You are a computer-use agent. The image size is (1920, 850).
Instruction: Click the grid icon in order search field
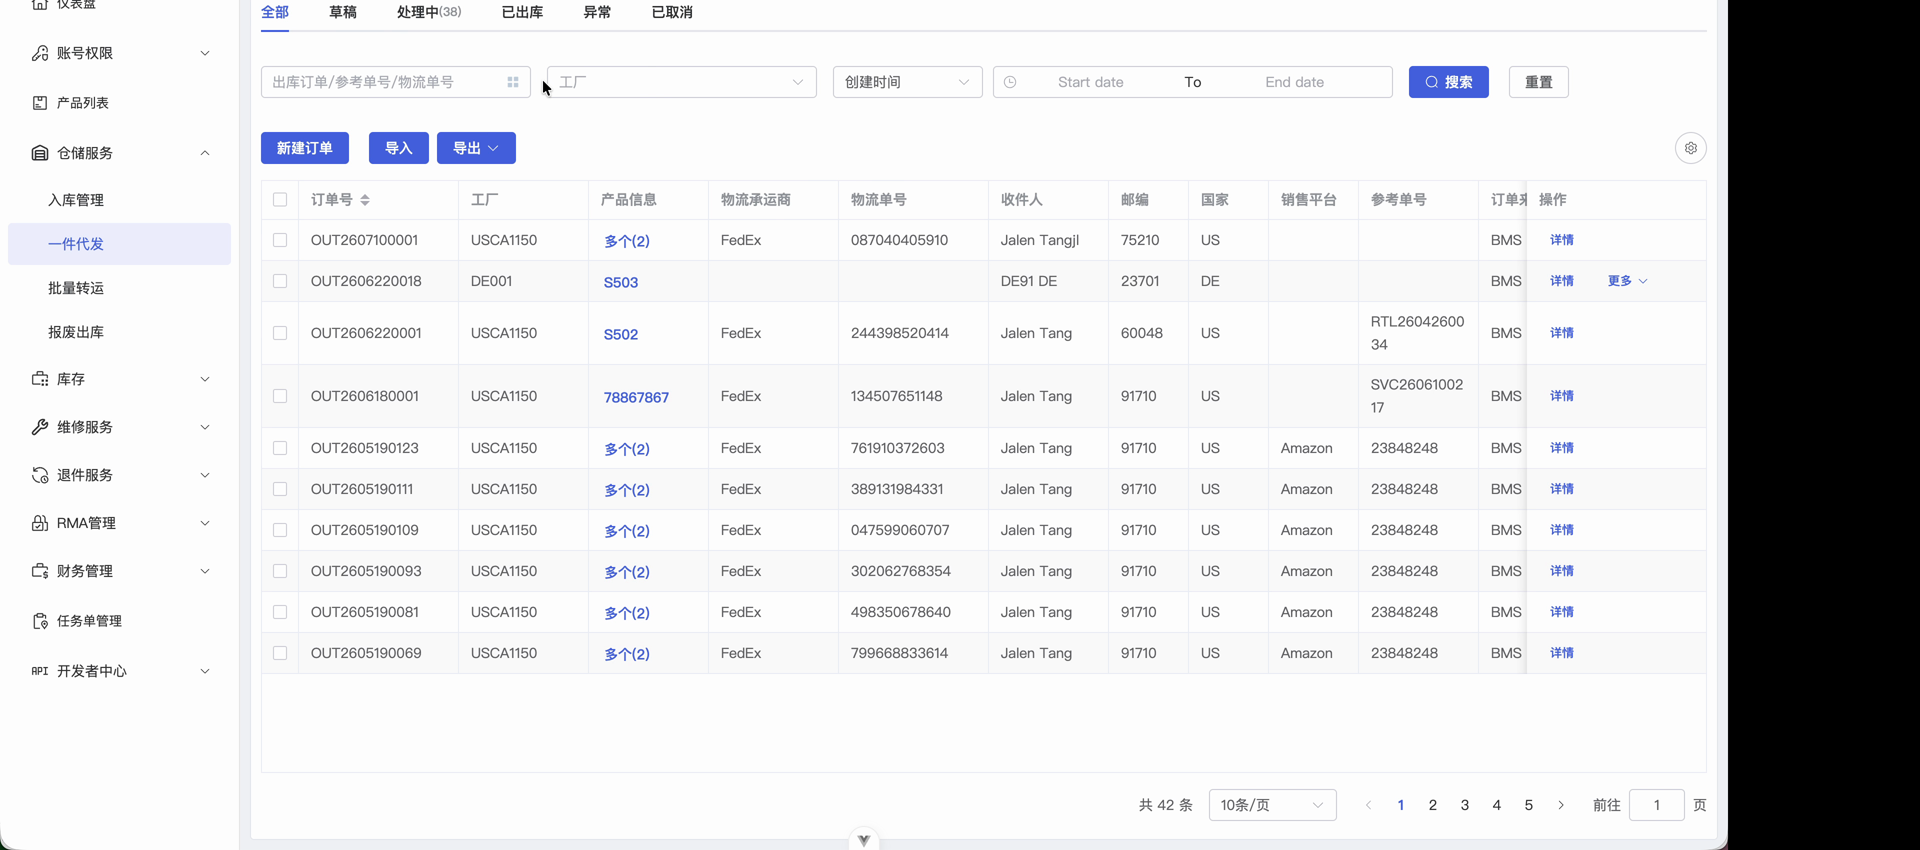[513, 82]
